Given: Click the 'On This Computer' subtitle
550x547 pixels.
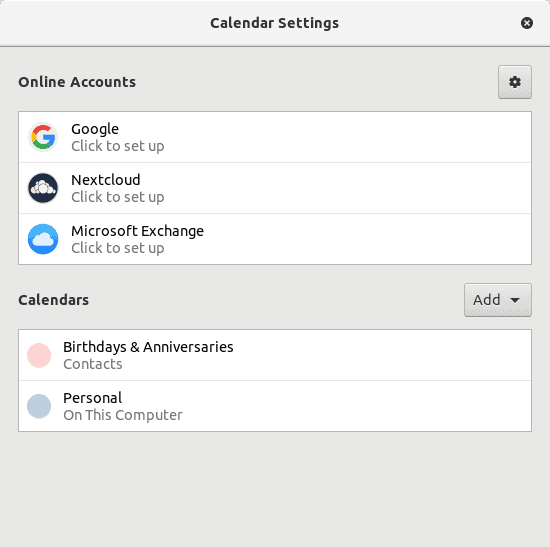Looking at the screenshot, I should pos(123,415).
